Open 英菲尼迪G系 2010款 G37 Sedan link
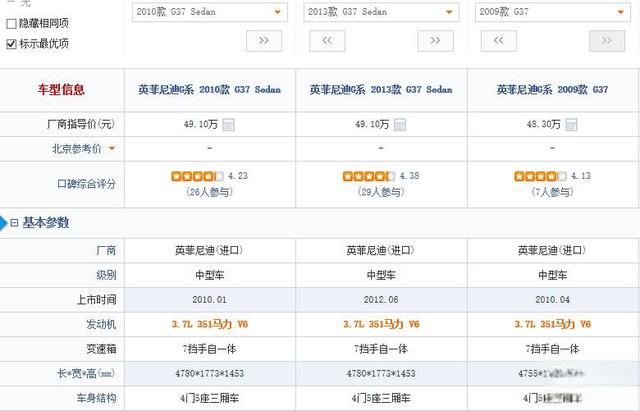640x411 pixels. point(209,89)
